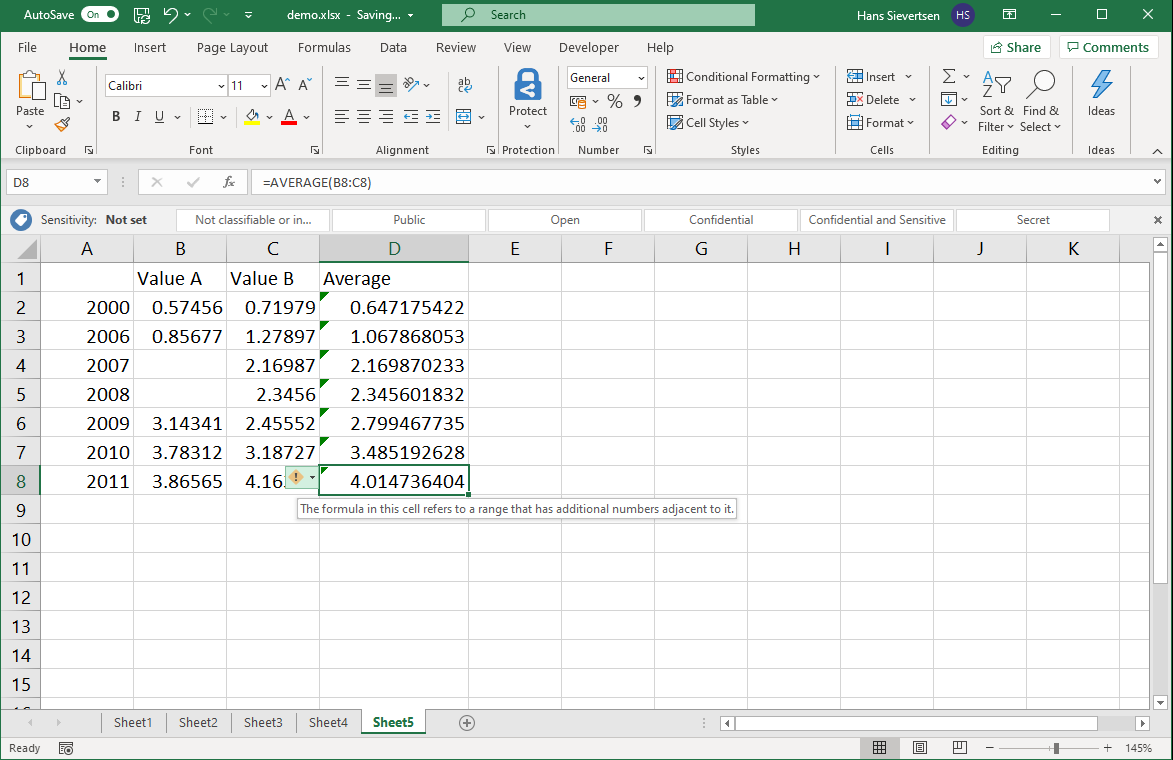
Task: Open the General number format dropdown
Action: tap(641, 78)
